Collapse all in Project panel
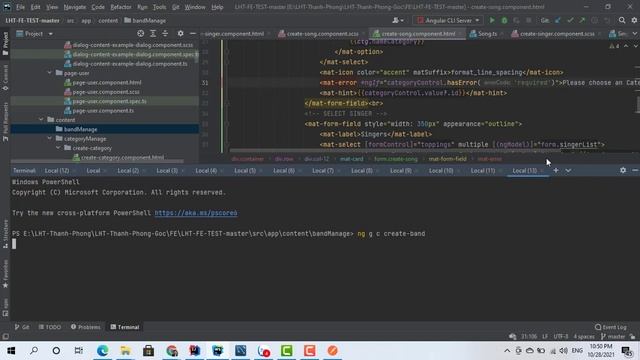The image size is (640, 360). 165,33
